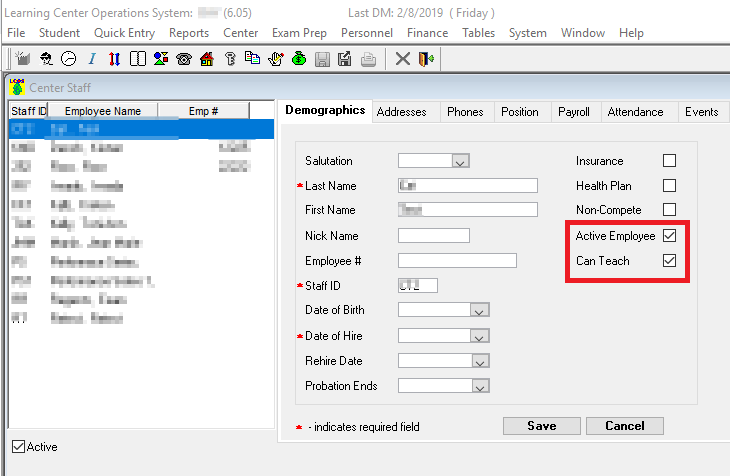Sort by Employee Name column header
This screenshot has width=730, height=476.
[103, 111]
